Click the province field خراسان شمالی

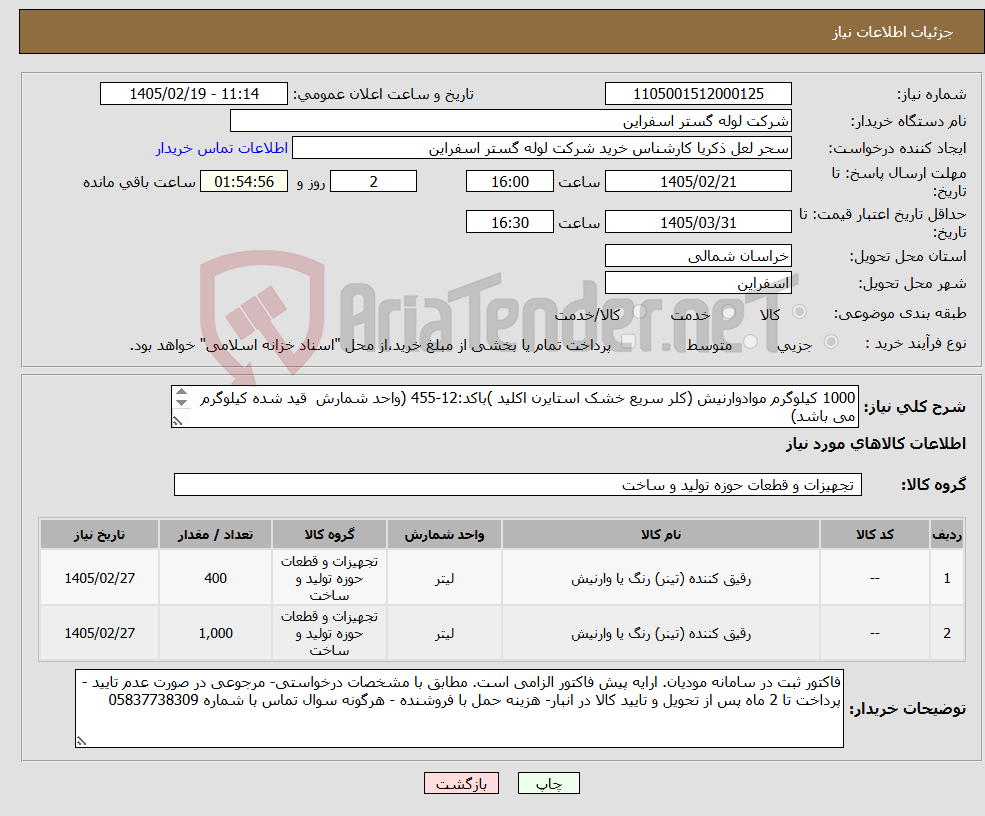tap(698, 256)
